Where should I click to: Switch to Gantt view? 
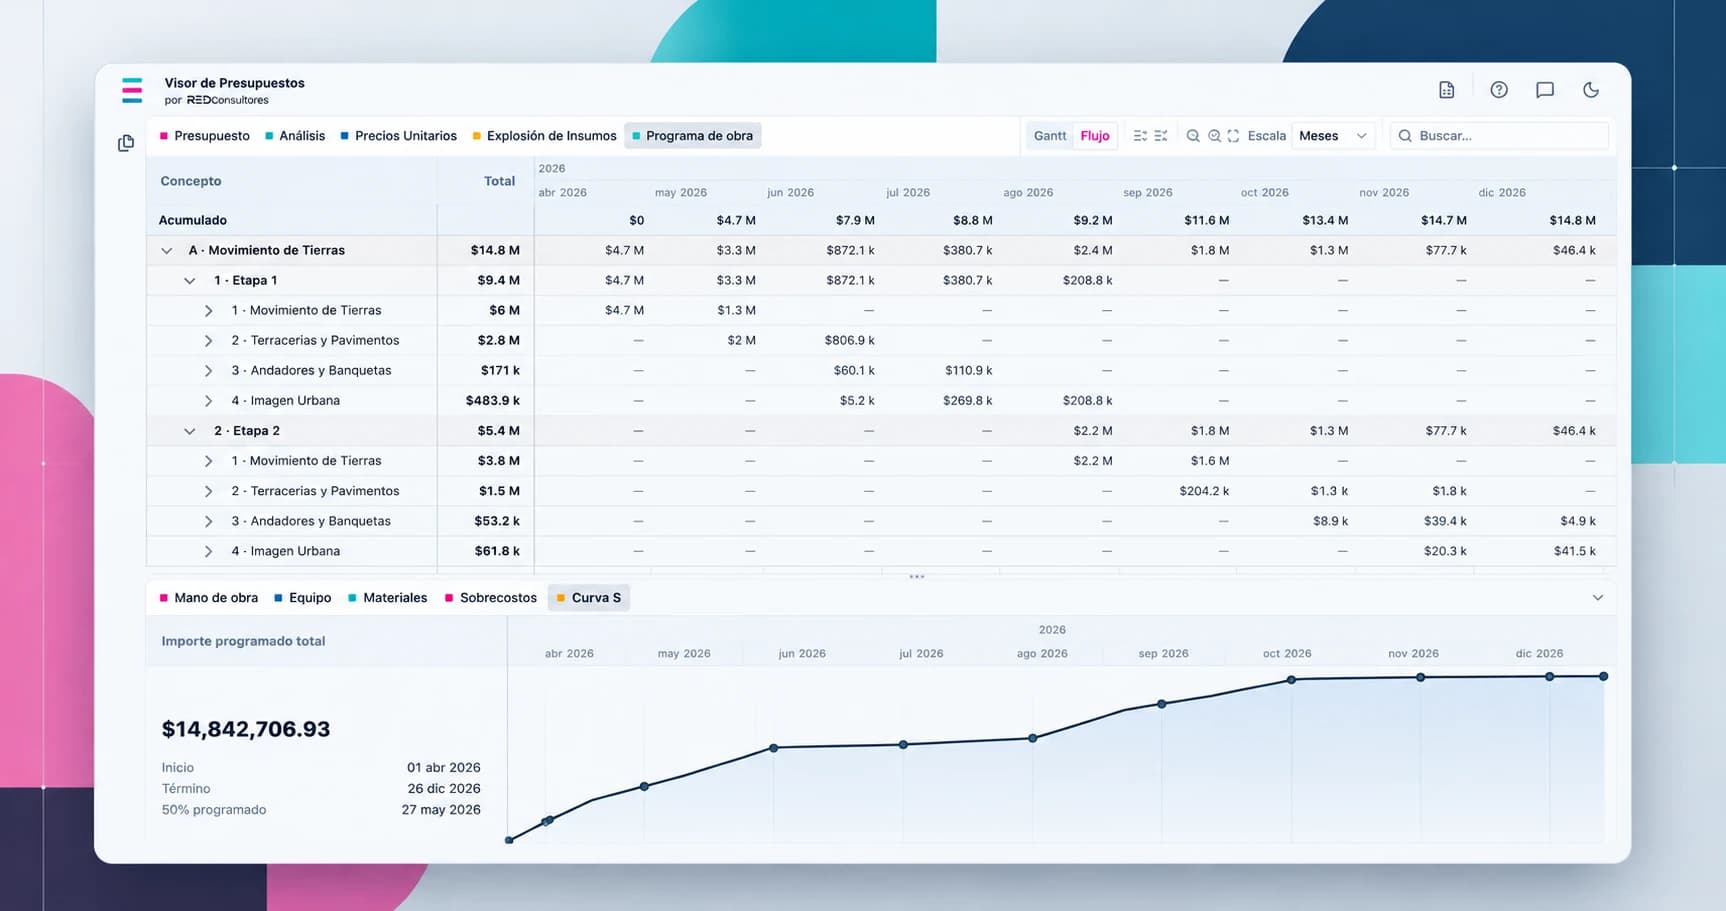pyautogui.click(x=1050, y=136)
